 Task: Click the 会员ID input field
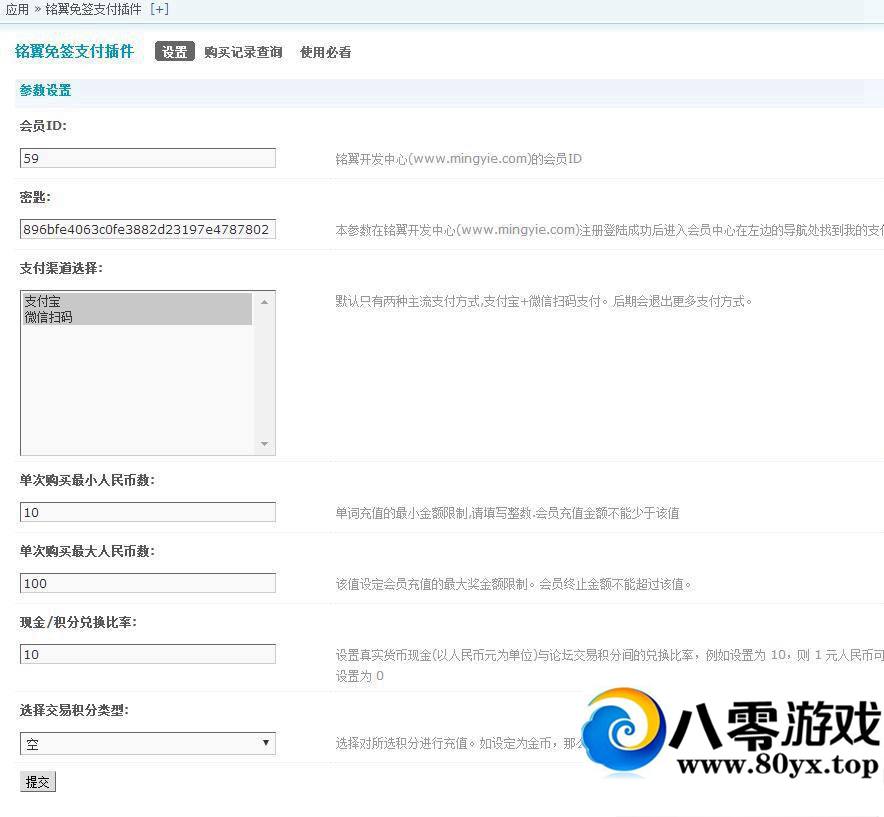pyautogui.click(x=148, y=157)
